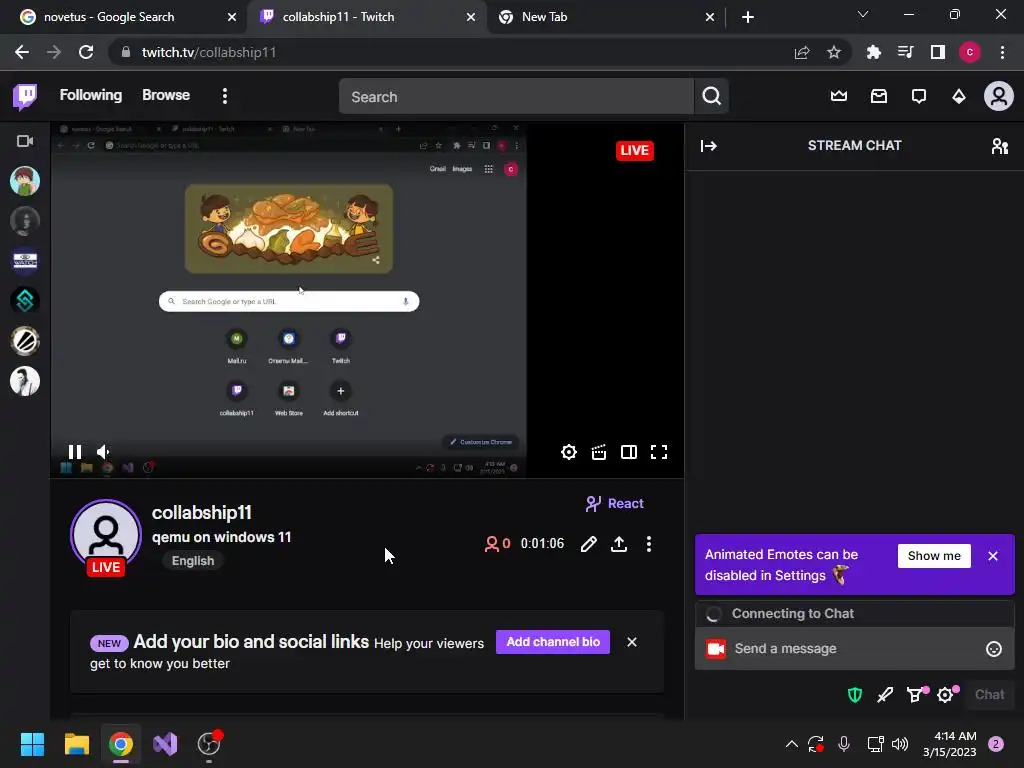Edit stream info with the pencil icon

588,544
